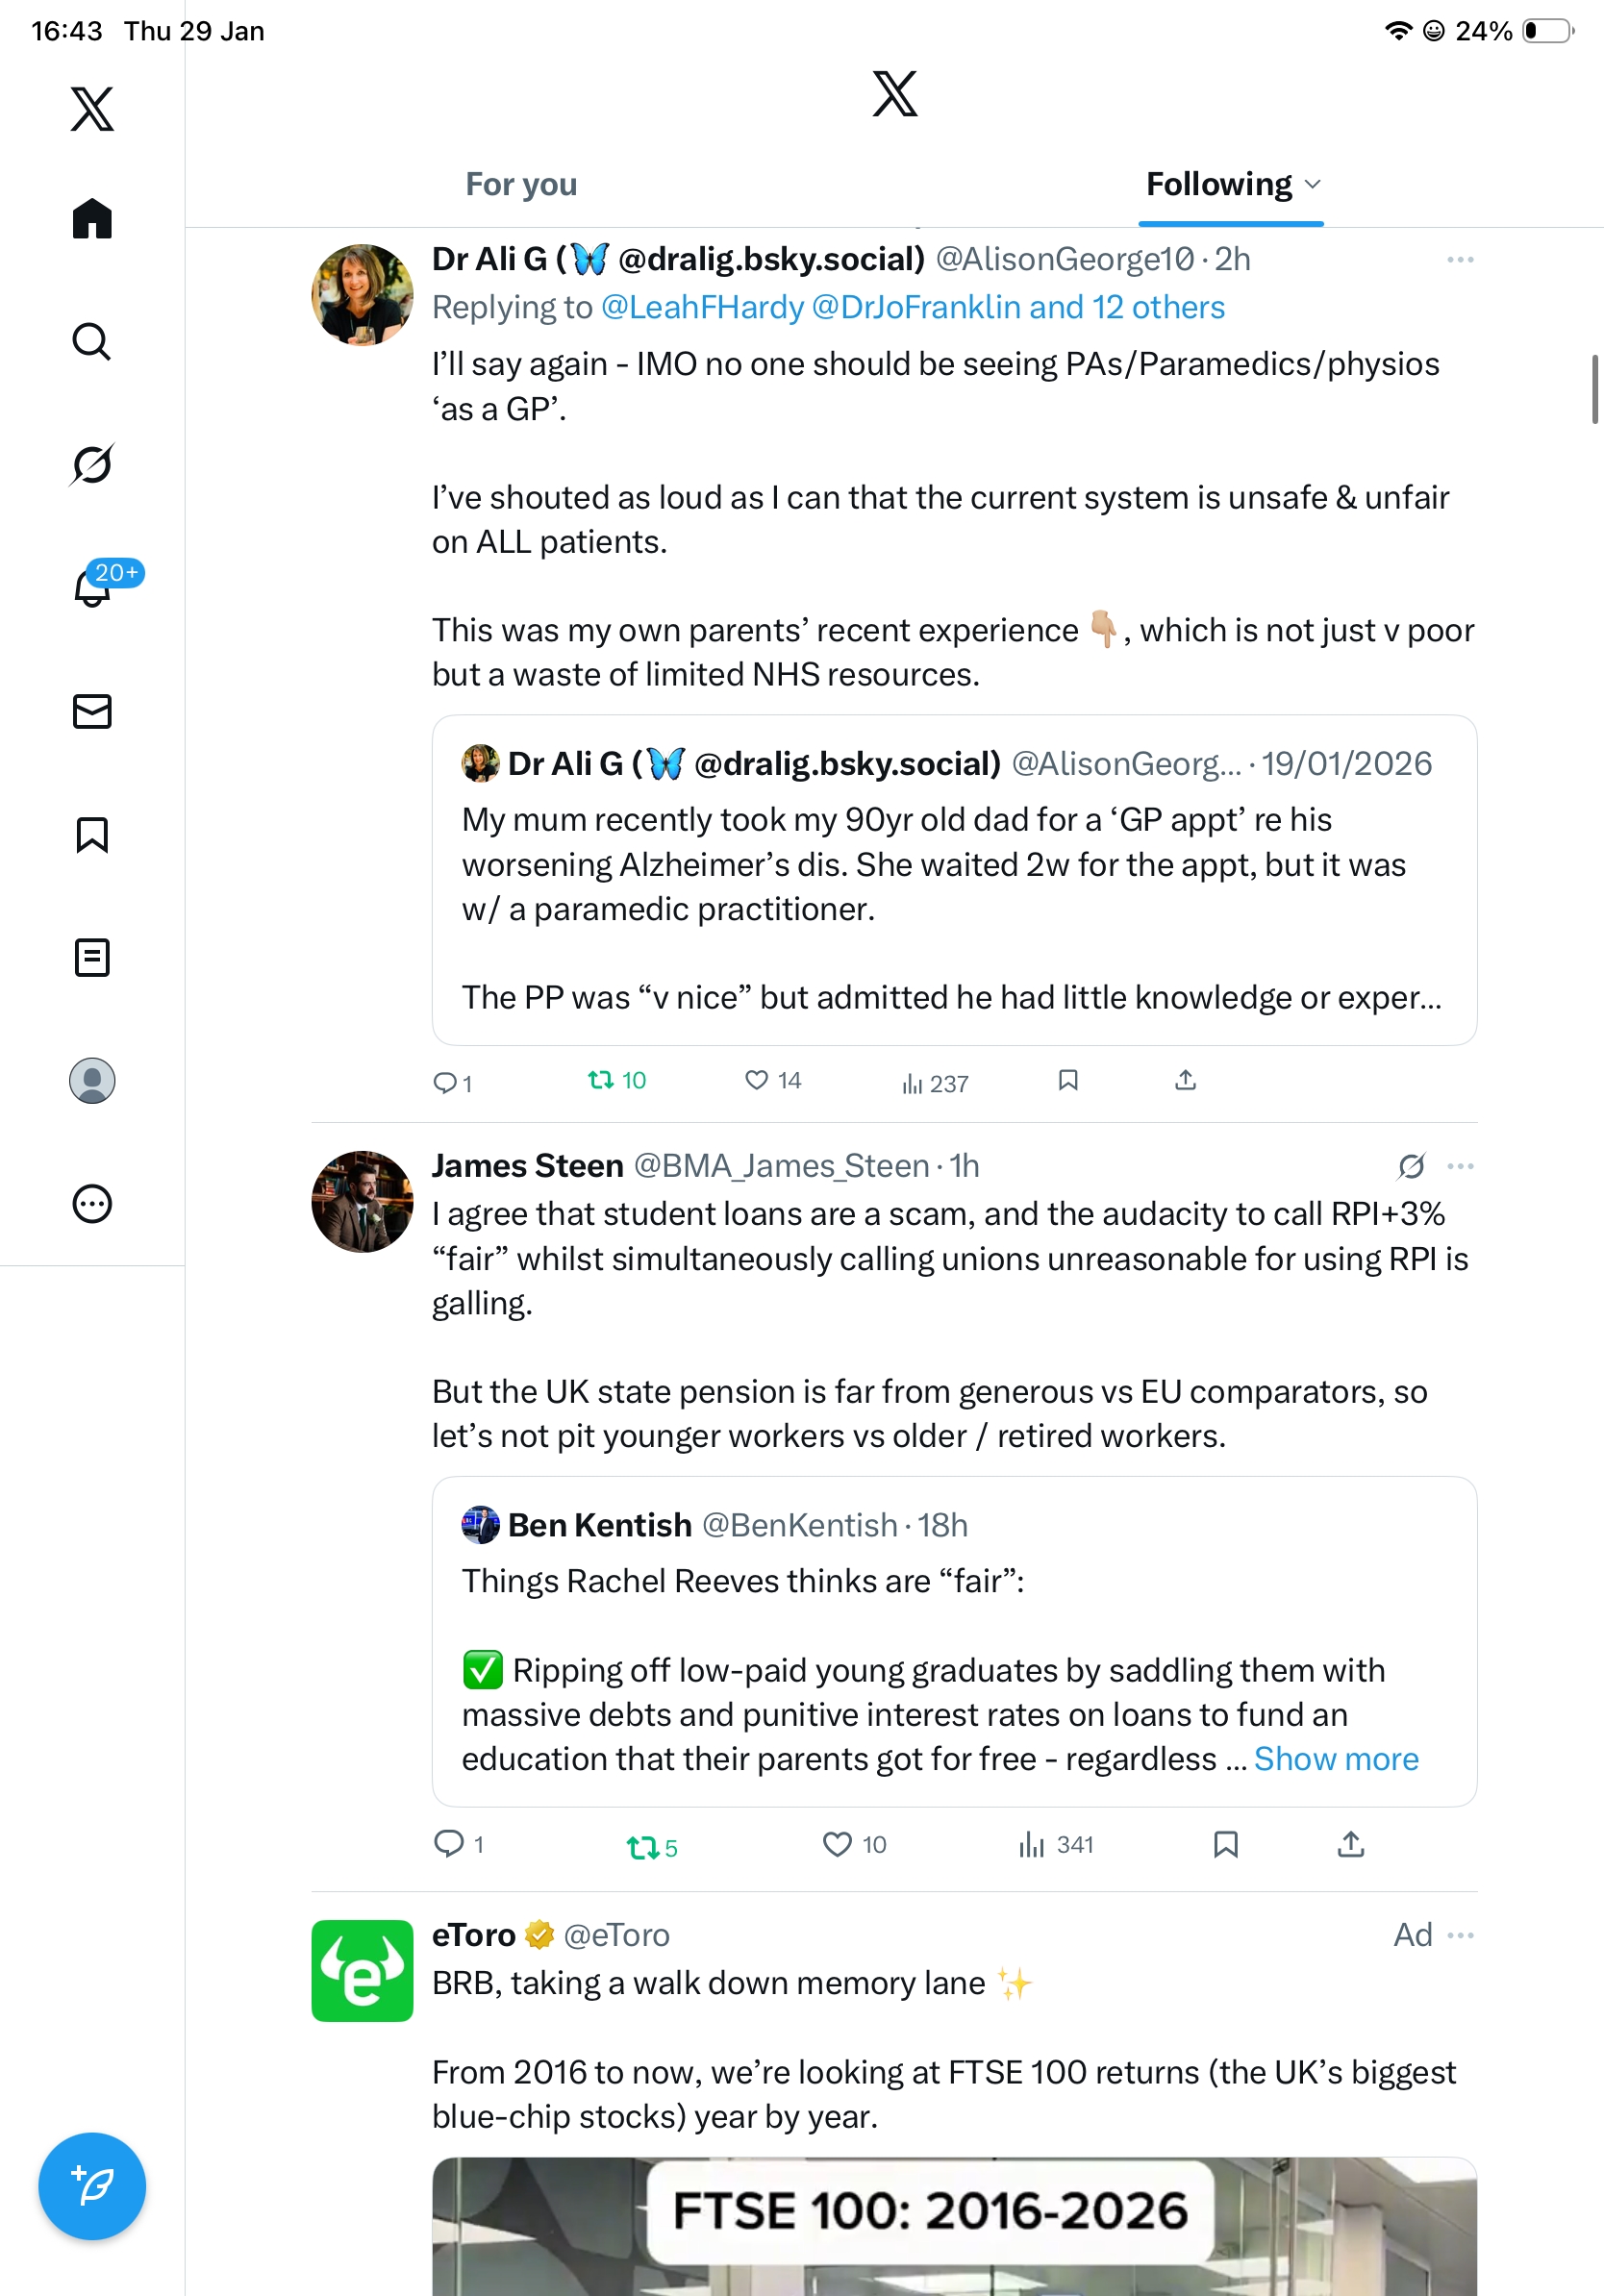Open Notifications bell with 20+ badge

tap(93, 588)
